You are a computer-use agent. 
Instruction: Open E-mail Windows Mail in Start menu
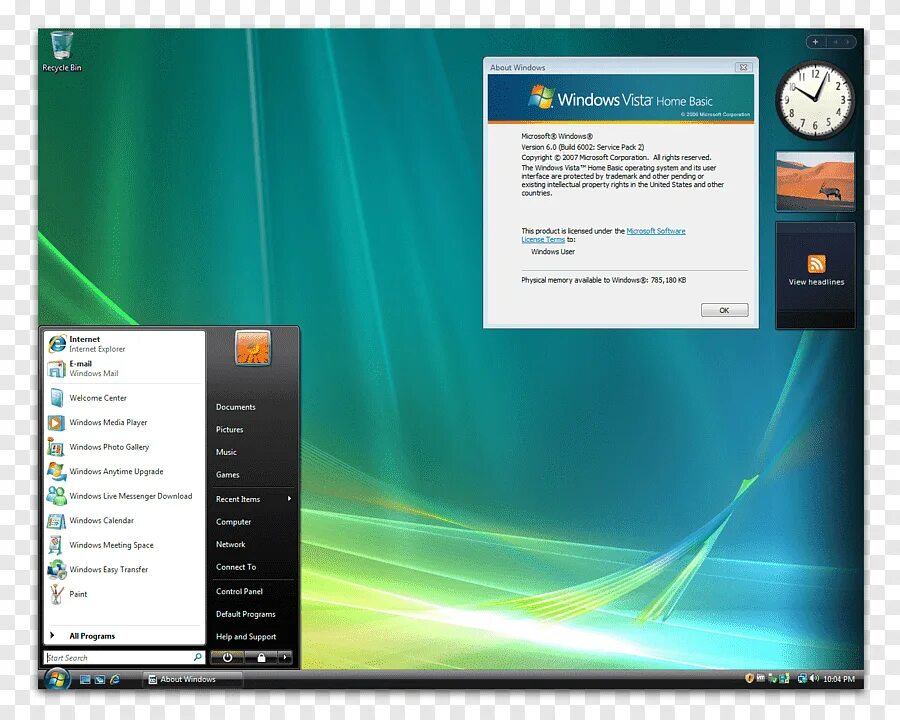pos(124,369)
